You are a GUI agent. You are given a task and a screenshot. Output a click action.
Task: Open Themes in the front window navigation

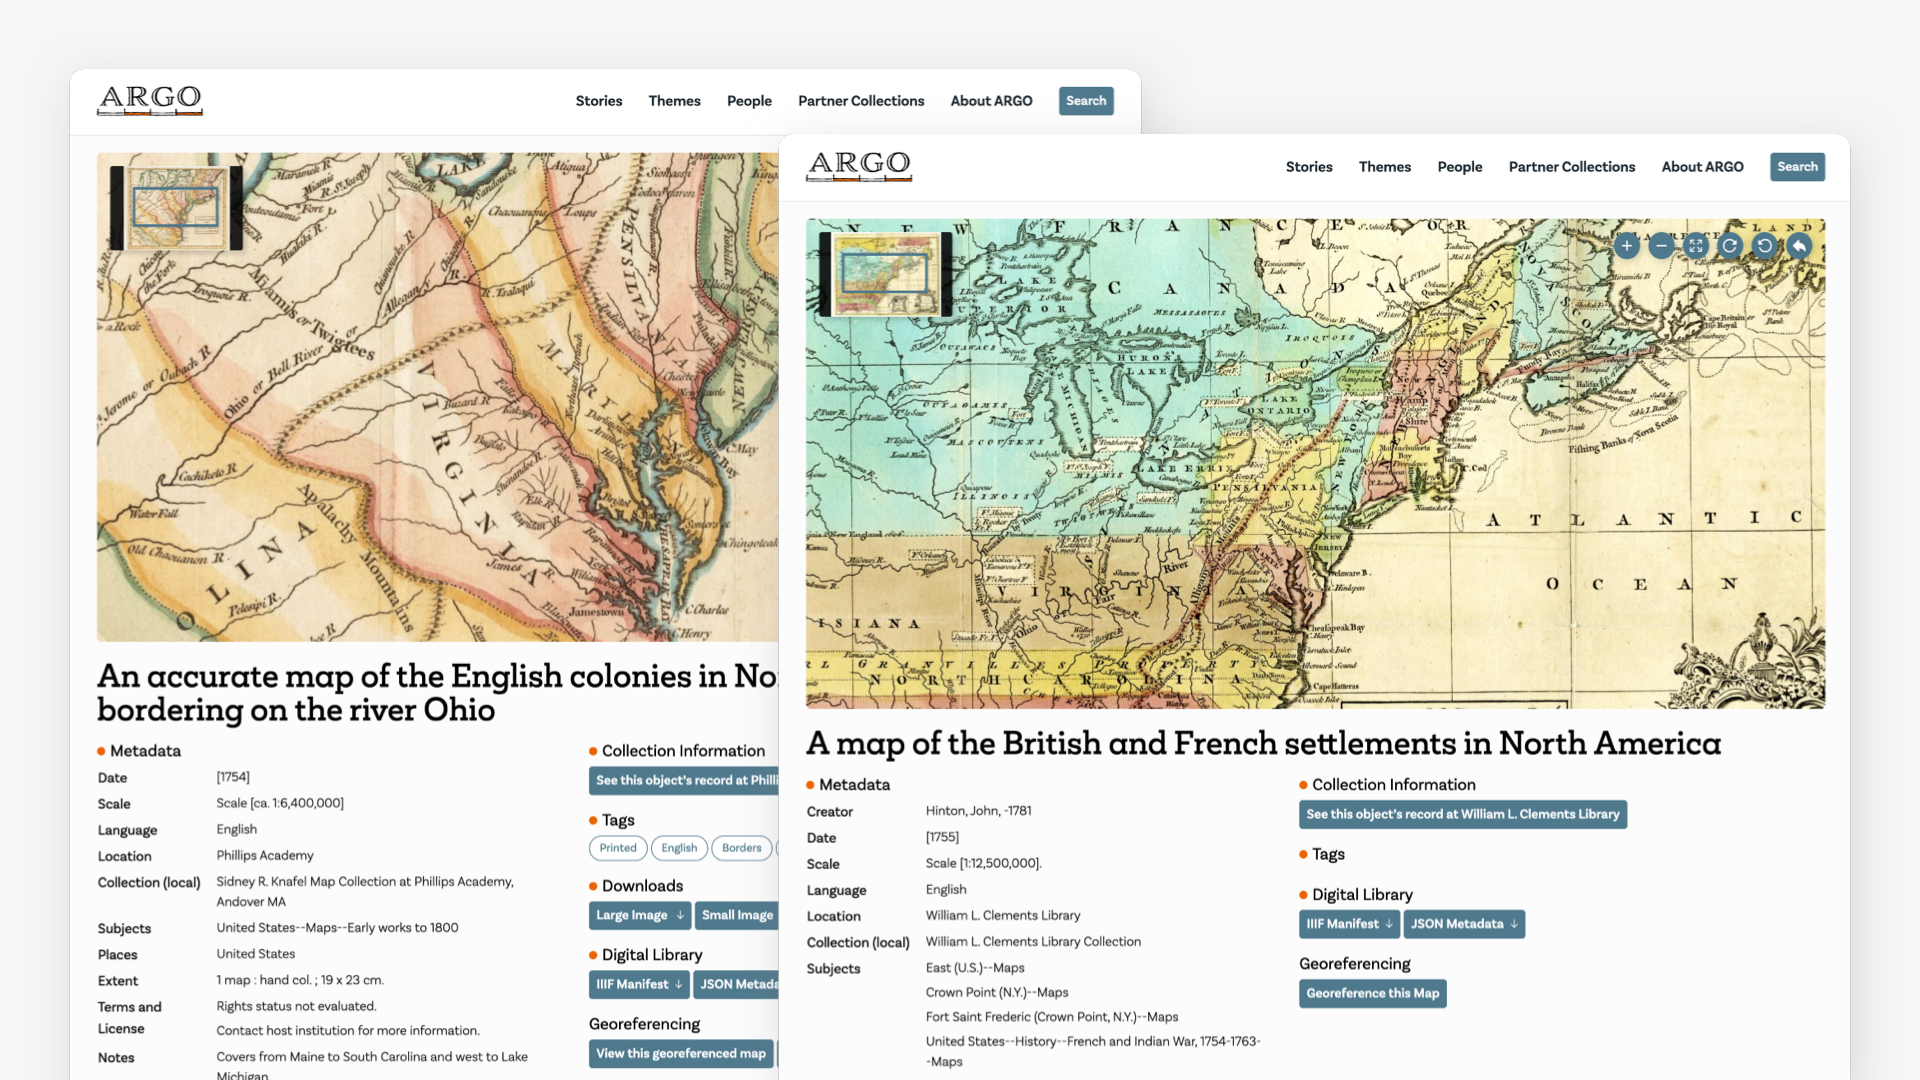pyautogui.click(x=1385, y=167)
